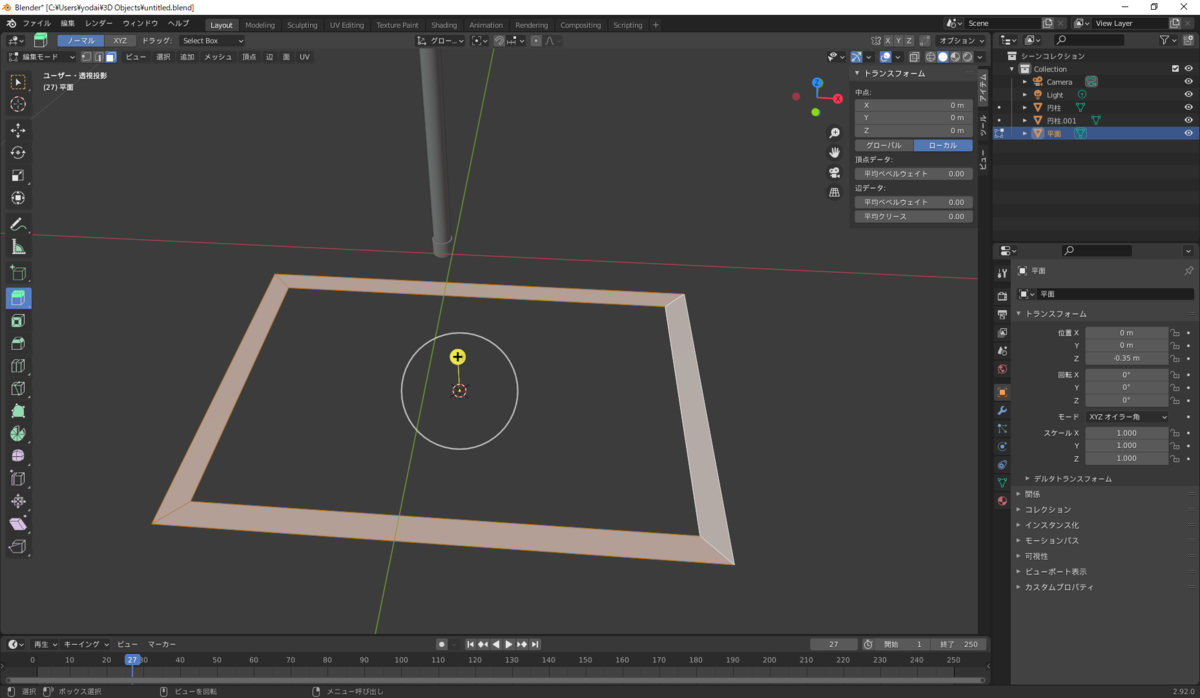
Task: Switch to wireframe viewport shading
Action: [930, 57]
